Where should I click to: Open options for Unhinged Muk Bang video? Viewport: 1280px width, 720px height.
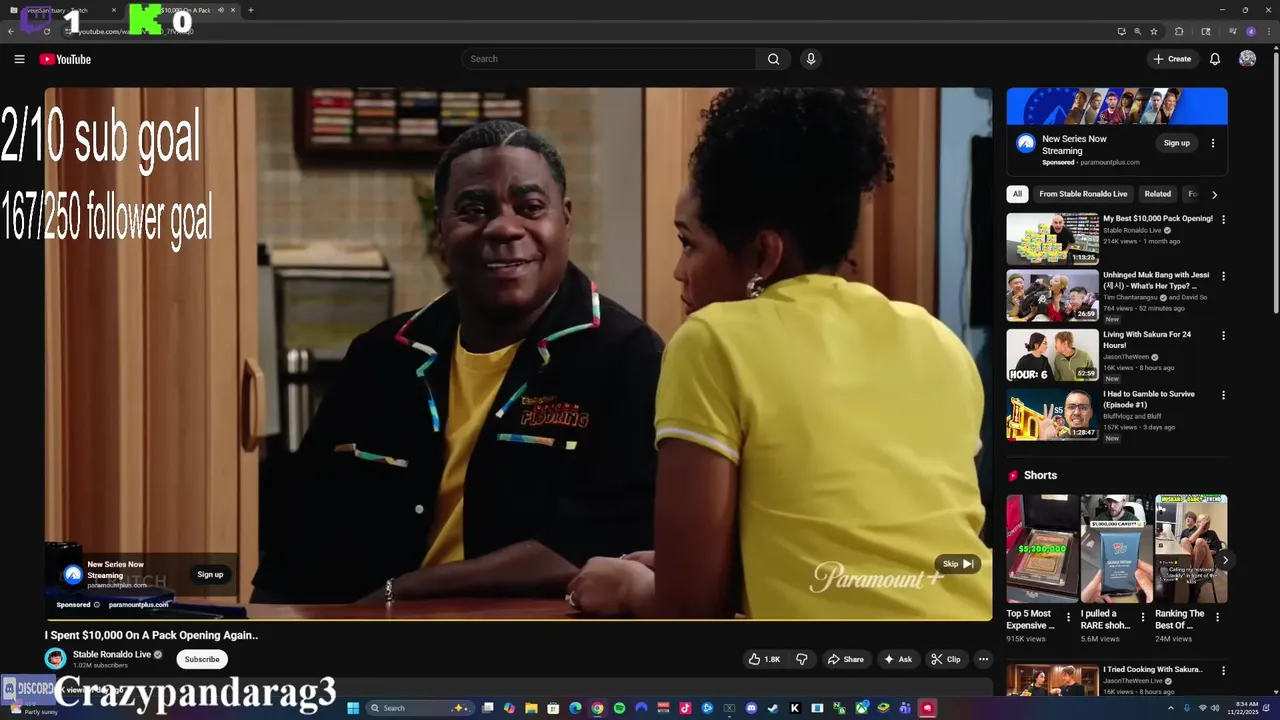tap(1223, 276)
